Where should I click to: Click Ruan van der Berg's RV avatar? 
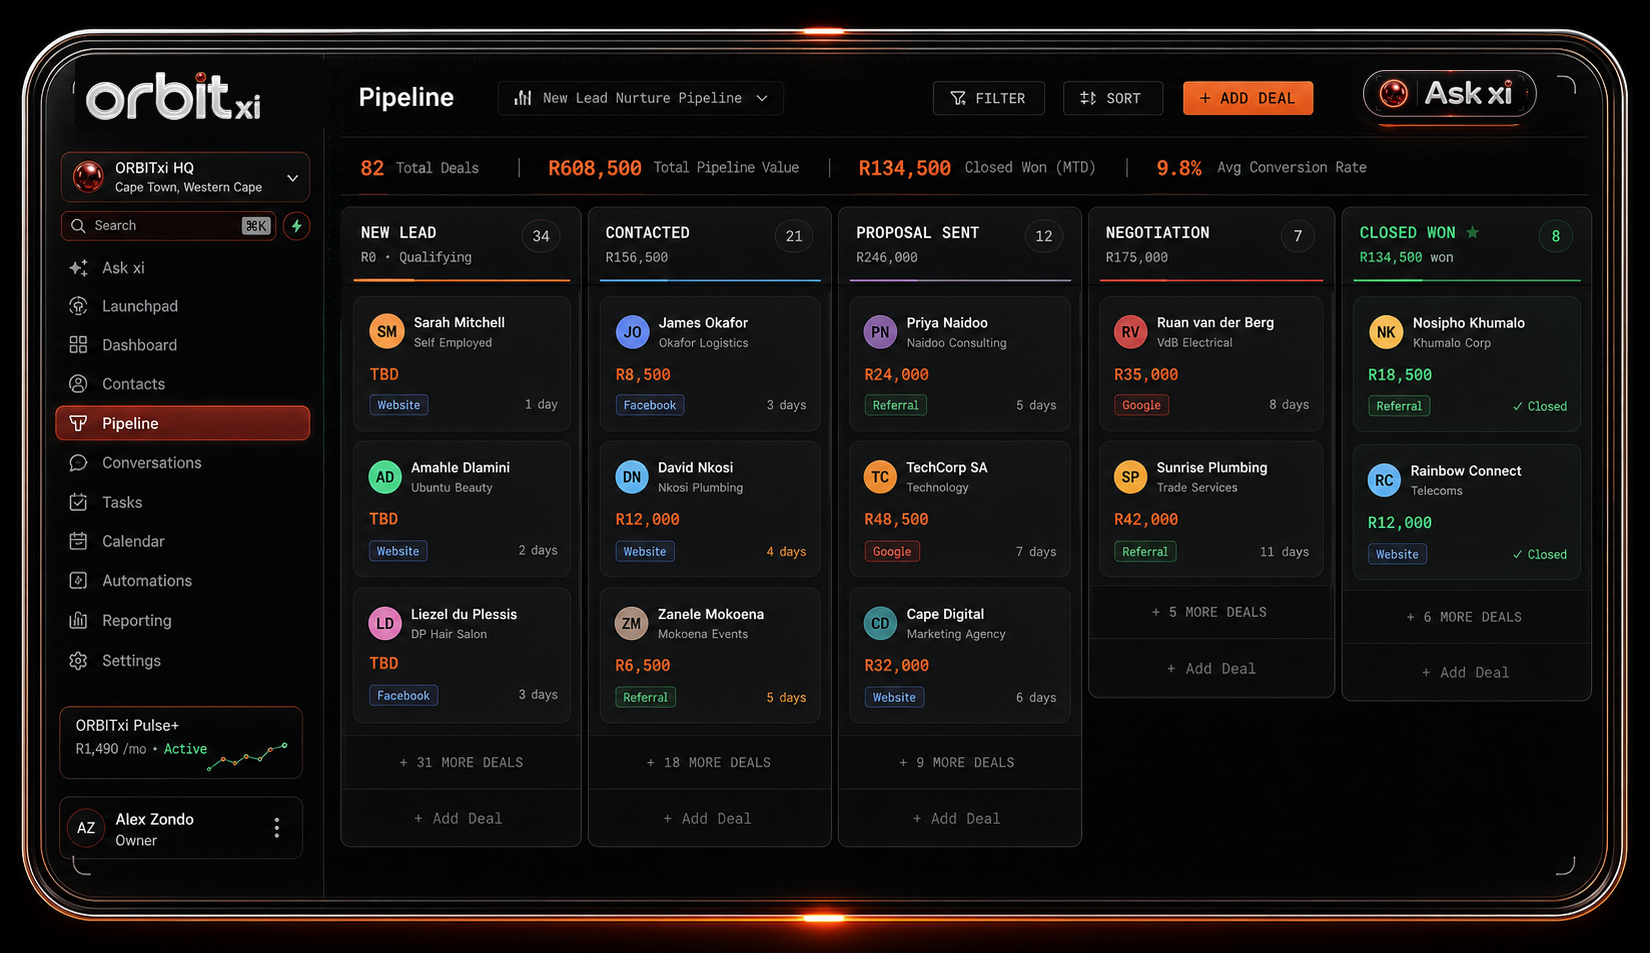coord(1131,332)
